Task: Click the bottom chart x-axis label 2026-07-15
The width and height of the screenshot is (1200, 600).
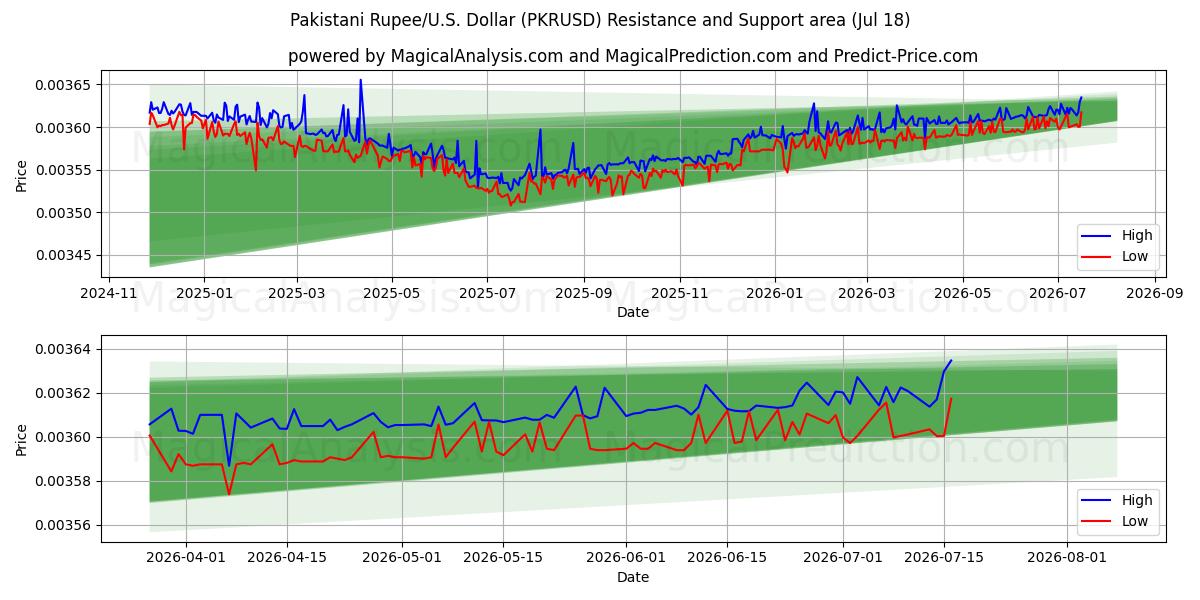Action: [944, 557]
